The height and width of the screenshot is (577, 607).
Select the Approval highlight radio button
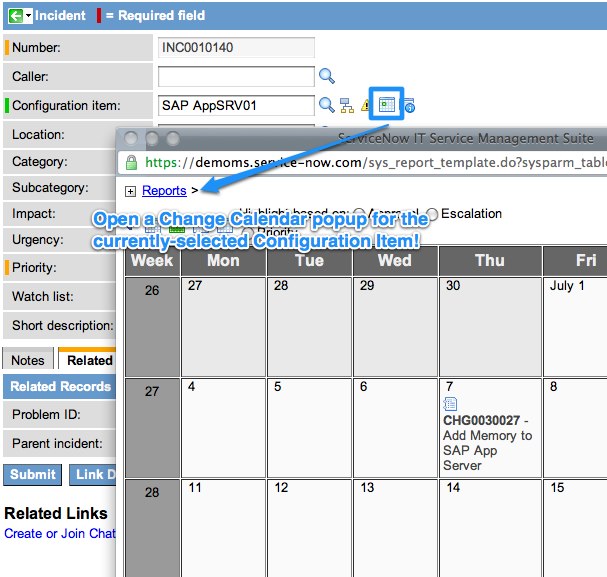pos(359,214)
